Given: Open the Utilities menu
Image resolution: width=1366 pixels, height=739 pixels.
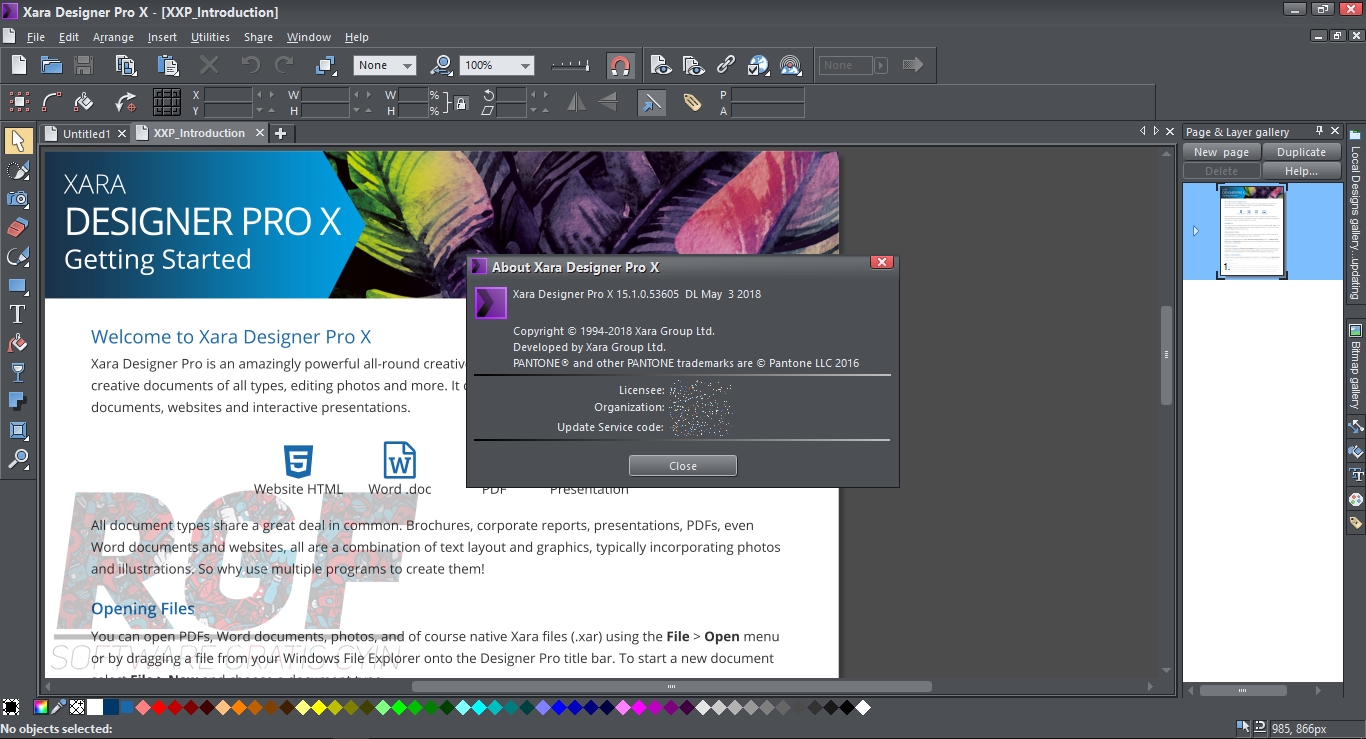Looking at the screenshot, I should [x=210, y=37].
